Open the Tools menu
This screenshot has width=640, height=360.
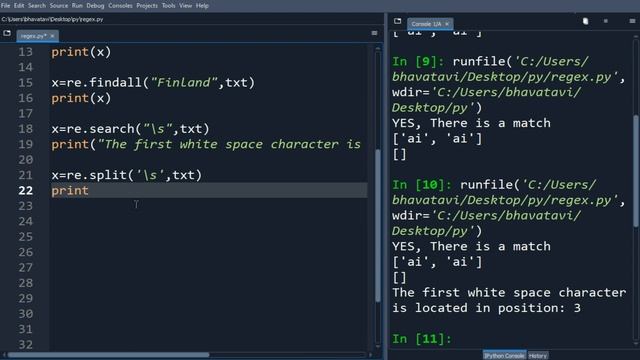pyautogui.click(x=168, y=6)
